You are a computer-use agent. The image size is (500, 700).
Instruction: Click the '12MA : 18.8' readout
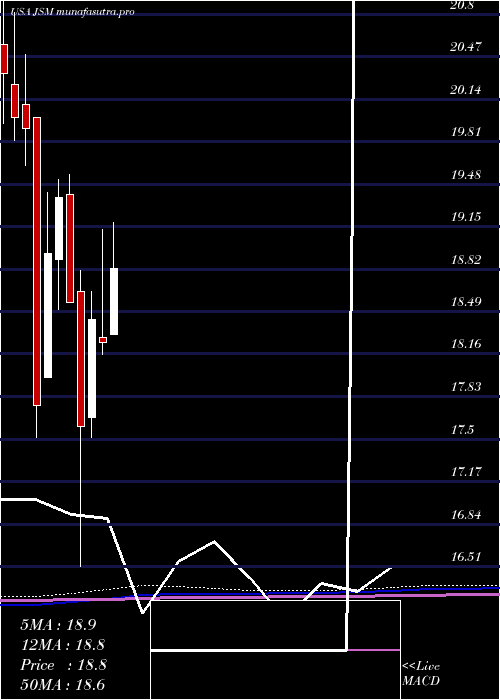click(63, 645)
